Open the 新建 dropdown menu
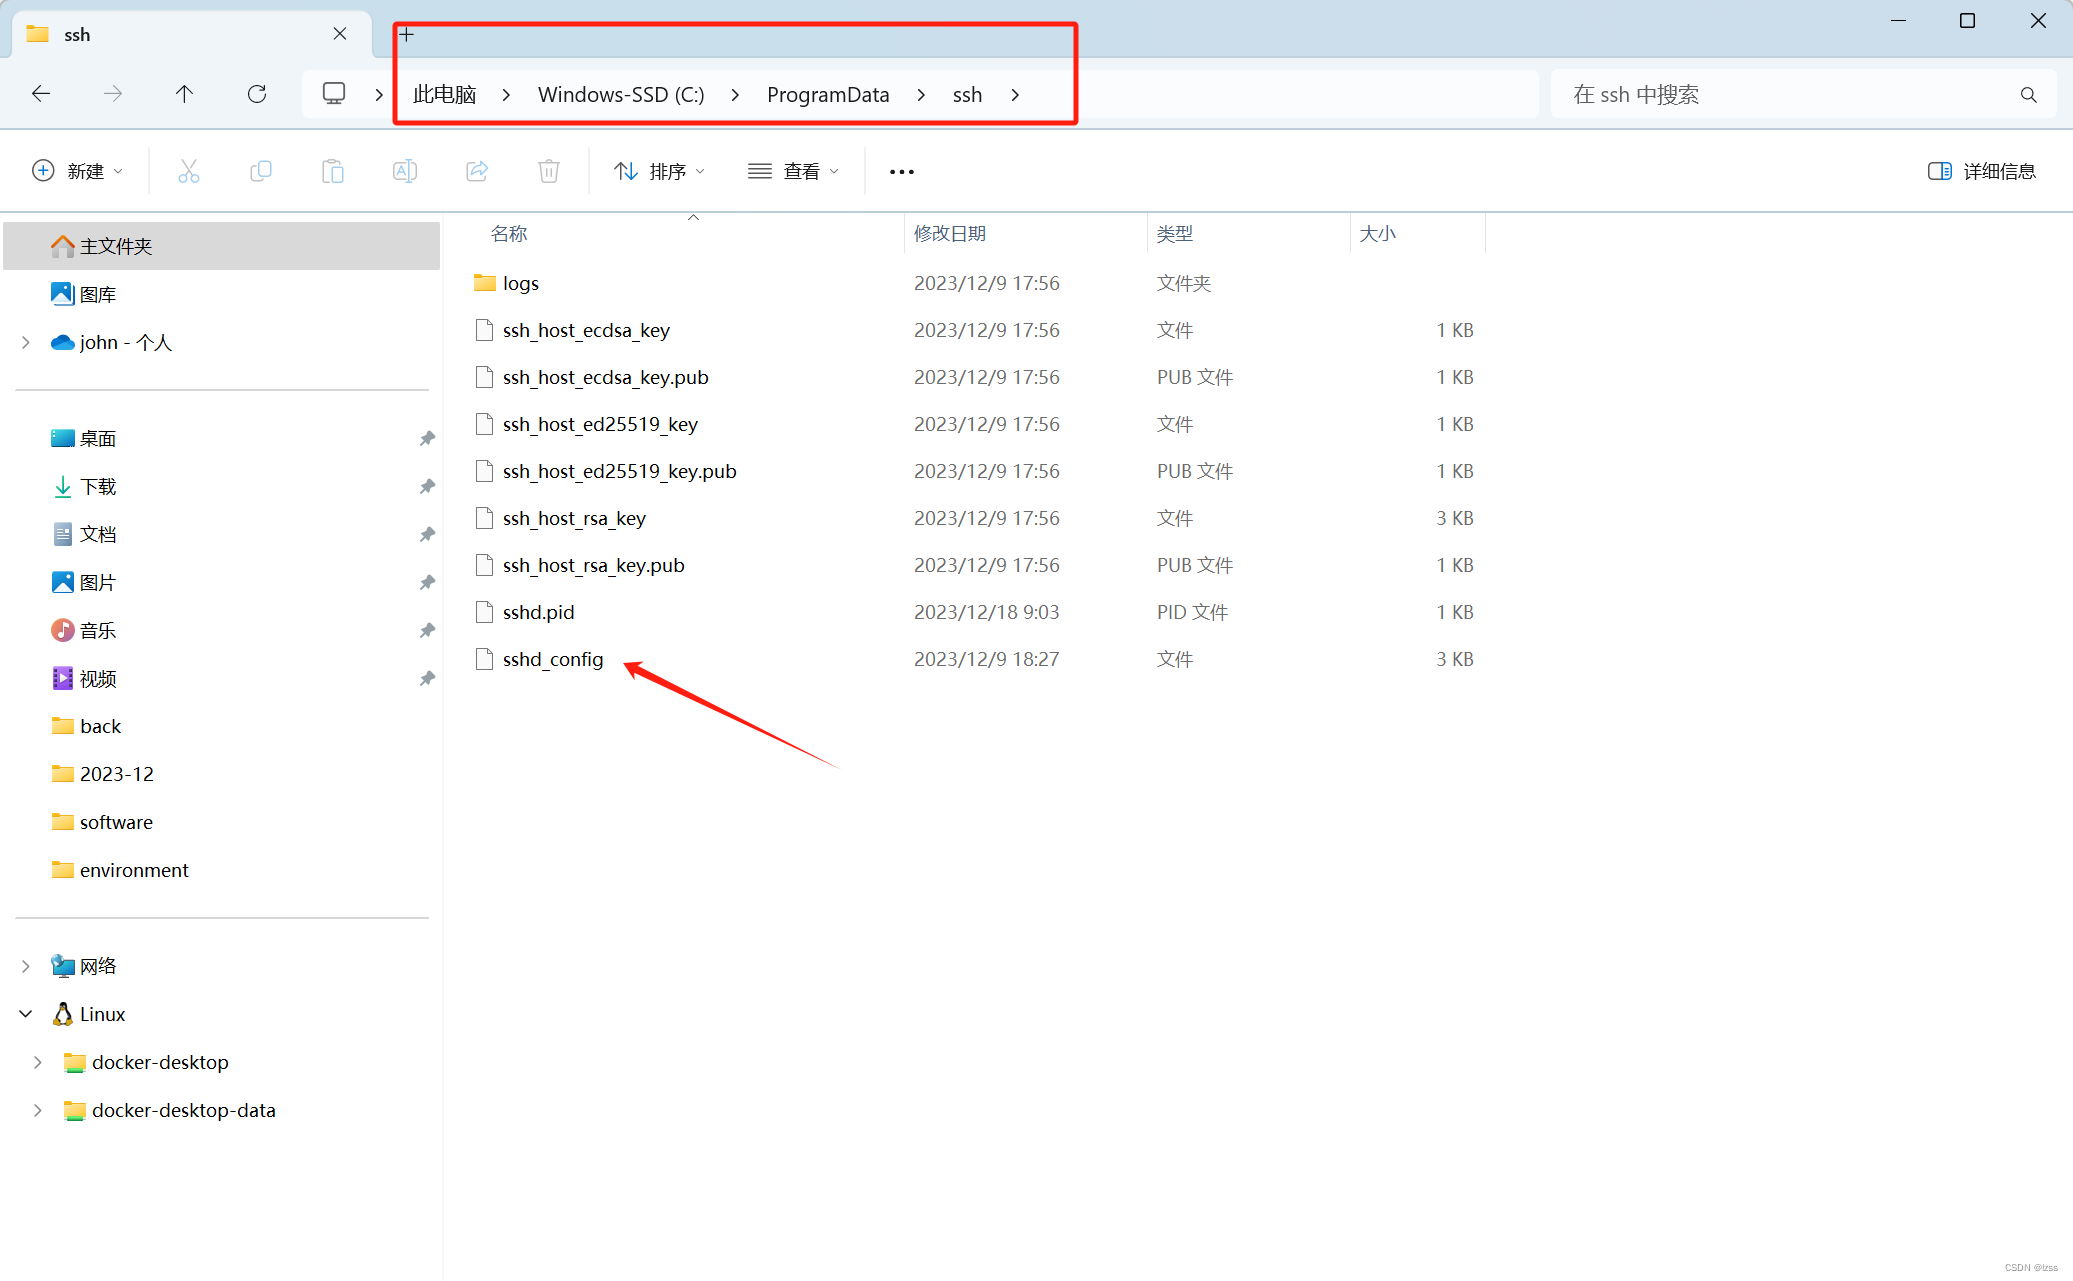 click(x=77, y=171)
